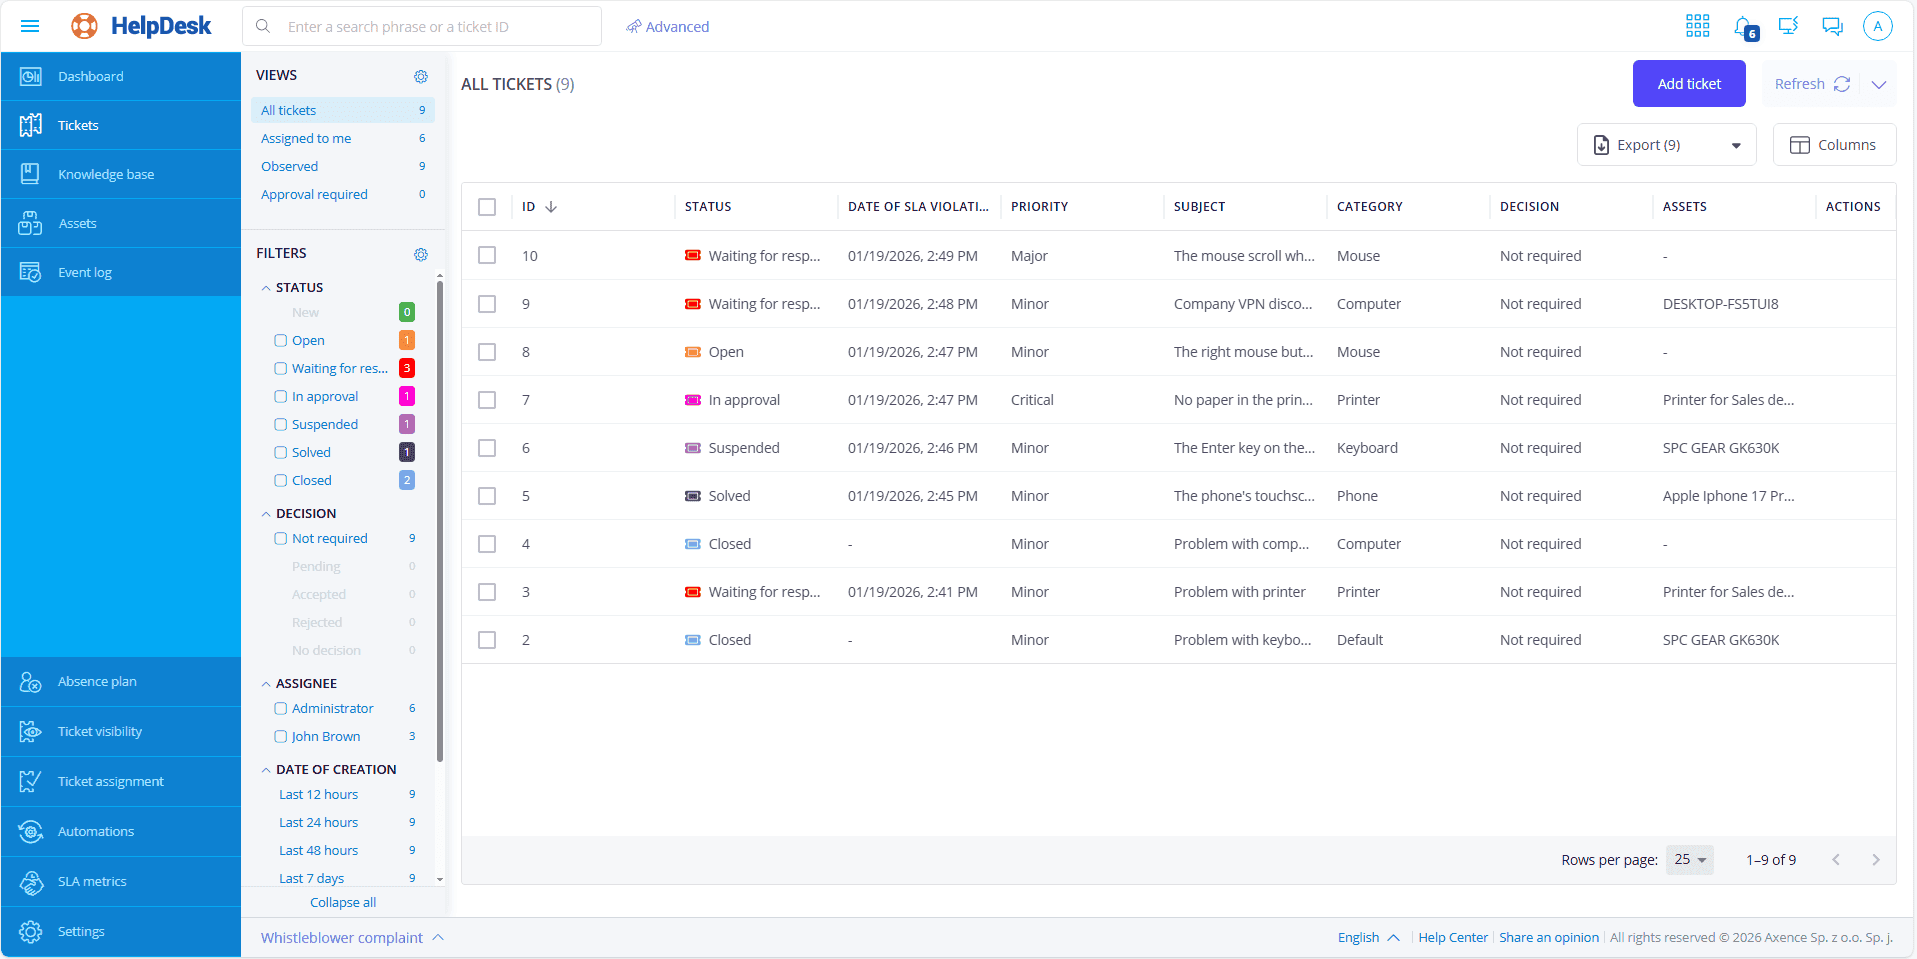Open the apps grid icon
The height and width of the screenshot is (959, 1917).
point(1697,27)
